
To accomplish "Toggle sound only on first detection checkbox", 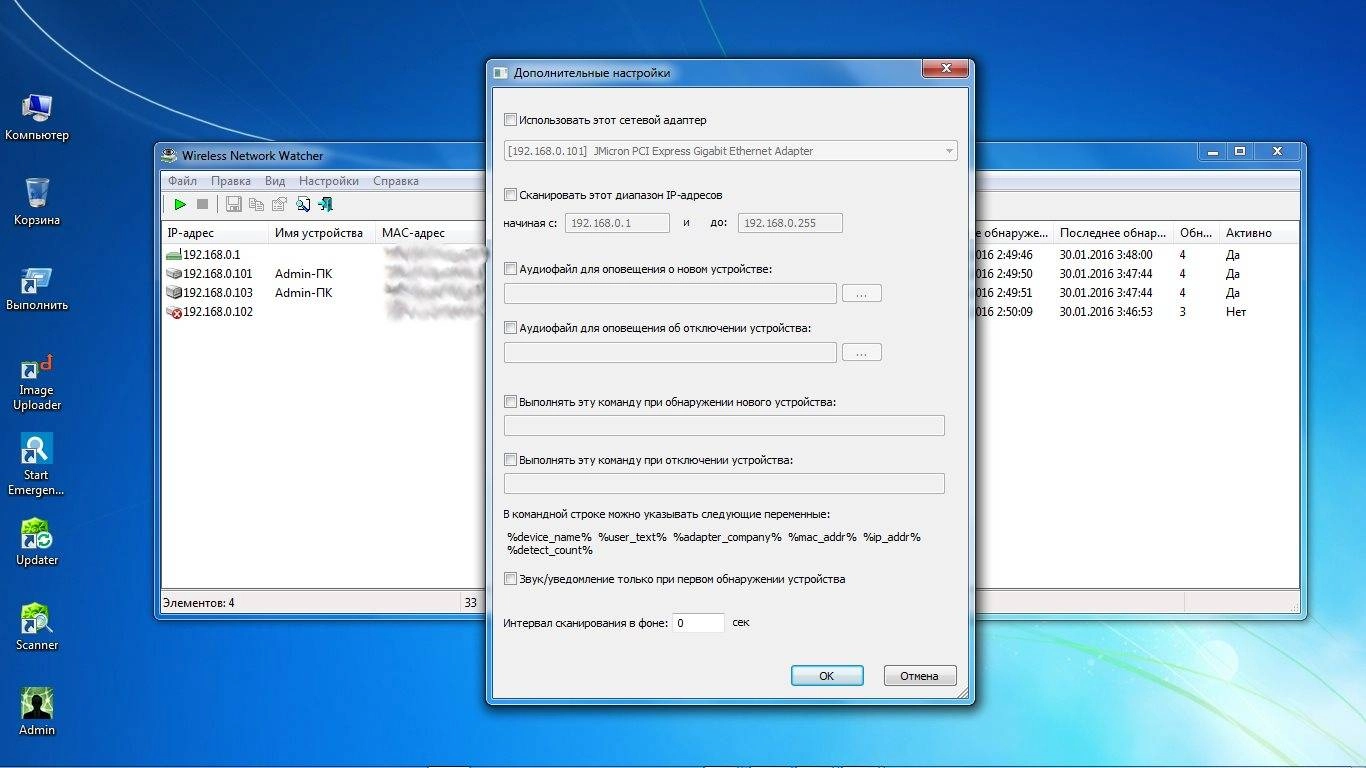I will pos(511,579).
